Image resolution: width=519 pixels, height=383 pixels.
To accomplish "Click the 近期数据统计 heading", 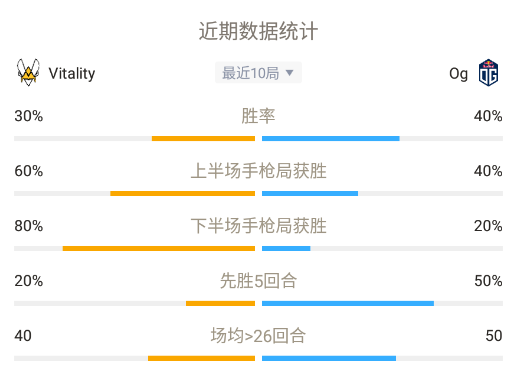I will coord(258,31).
